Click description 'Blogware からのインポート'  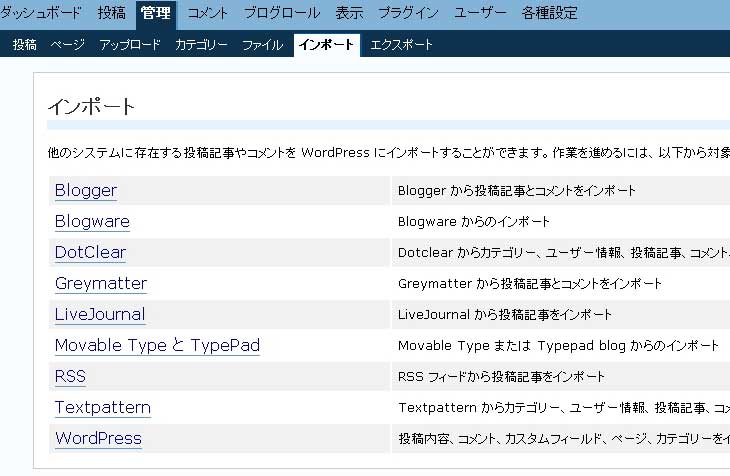coord(474,222)
